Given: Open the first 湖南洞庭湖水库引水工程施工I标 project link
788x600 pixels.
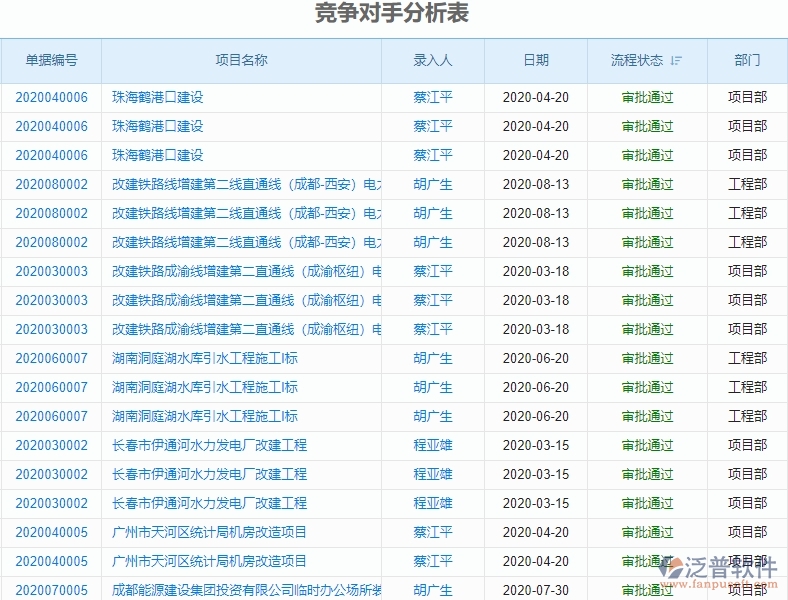Looking at the screenshot, I should click(x=205, y=358).
